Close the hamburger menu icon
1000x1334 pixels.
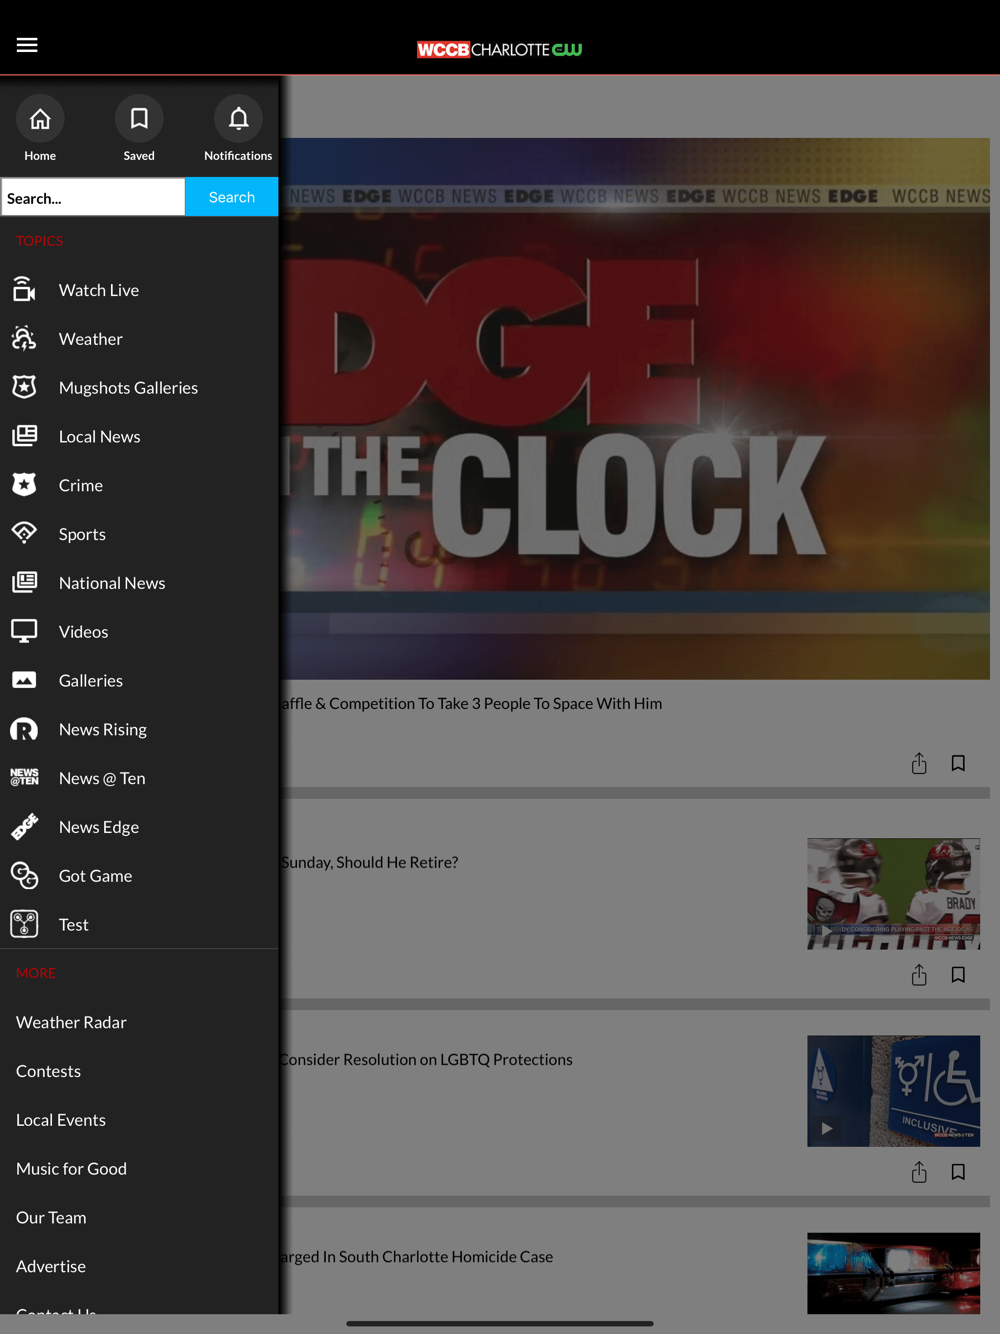(x=27, y=45)
